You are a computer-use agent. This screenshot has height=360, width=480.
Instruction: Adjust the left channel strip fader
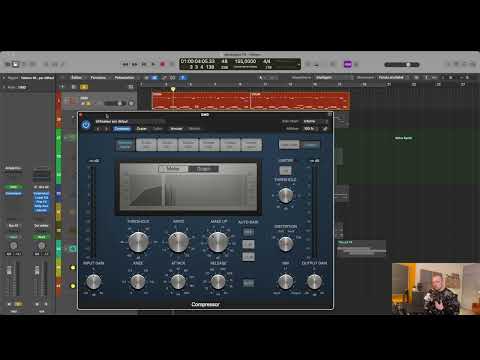point(10,270)
